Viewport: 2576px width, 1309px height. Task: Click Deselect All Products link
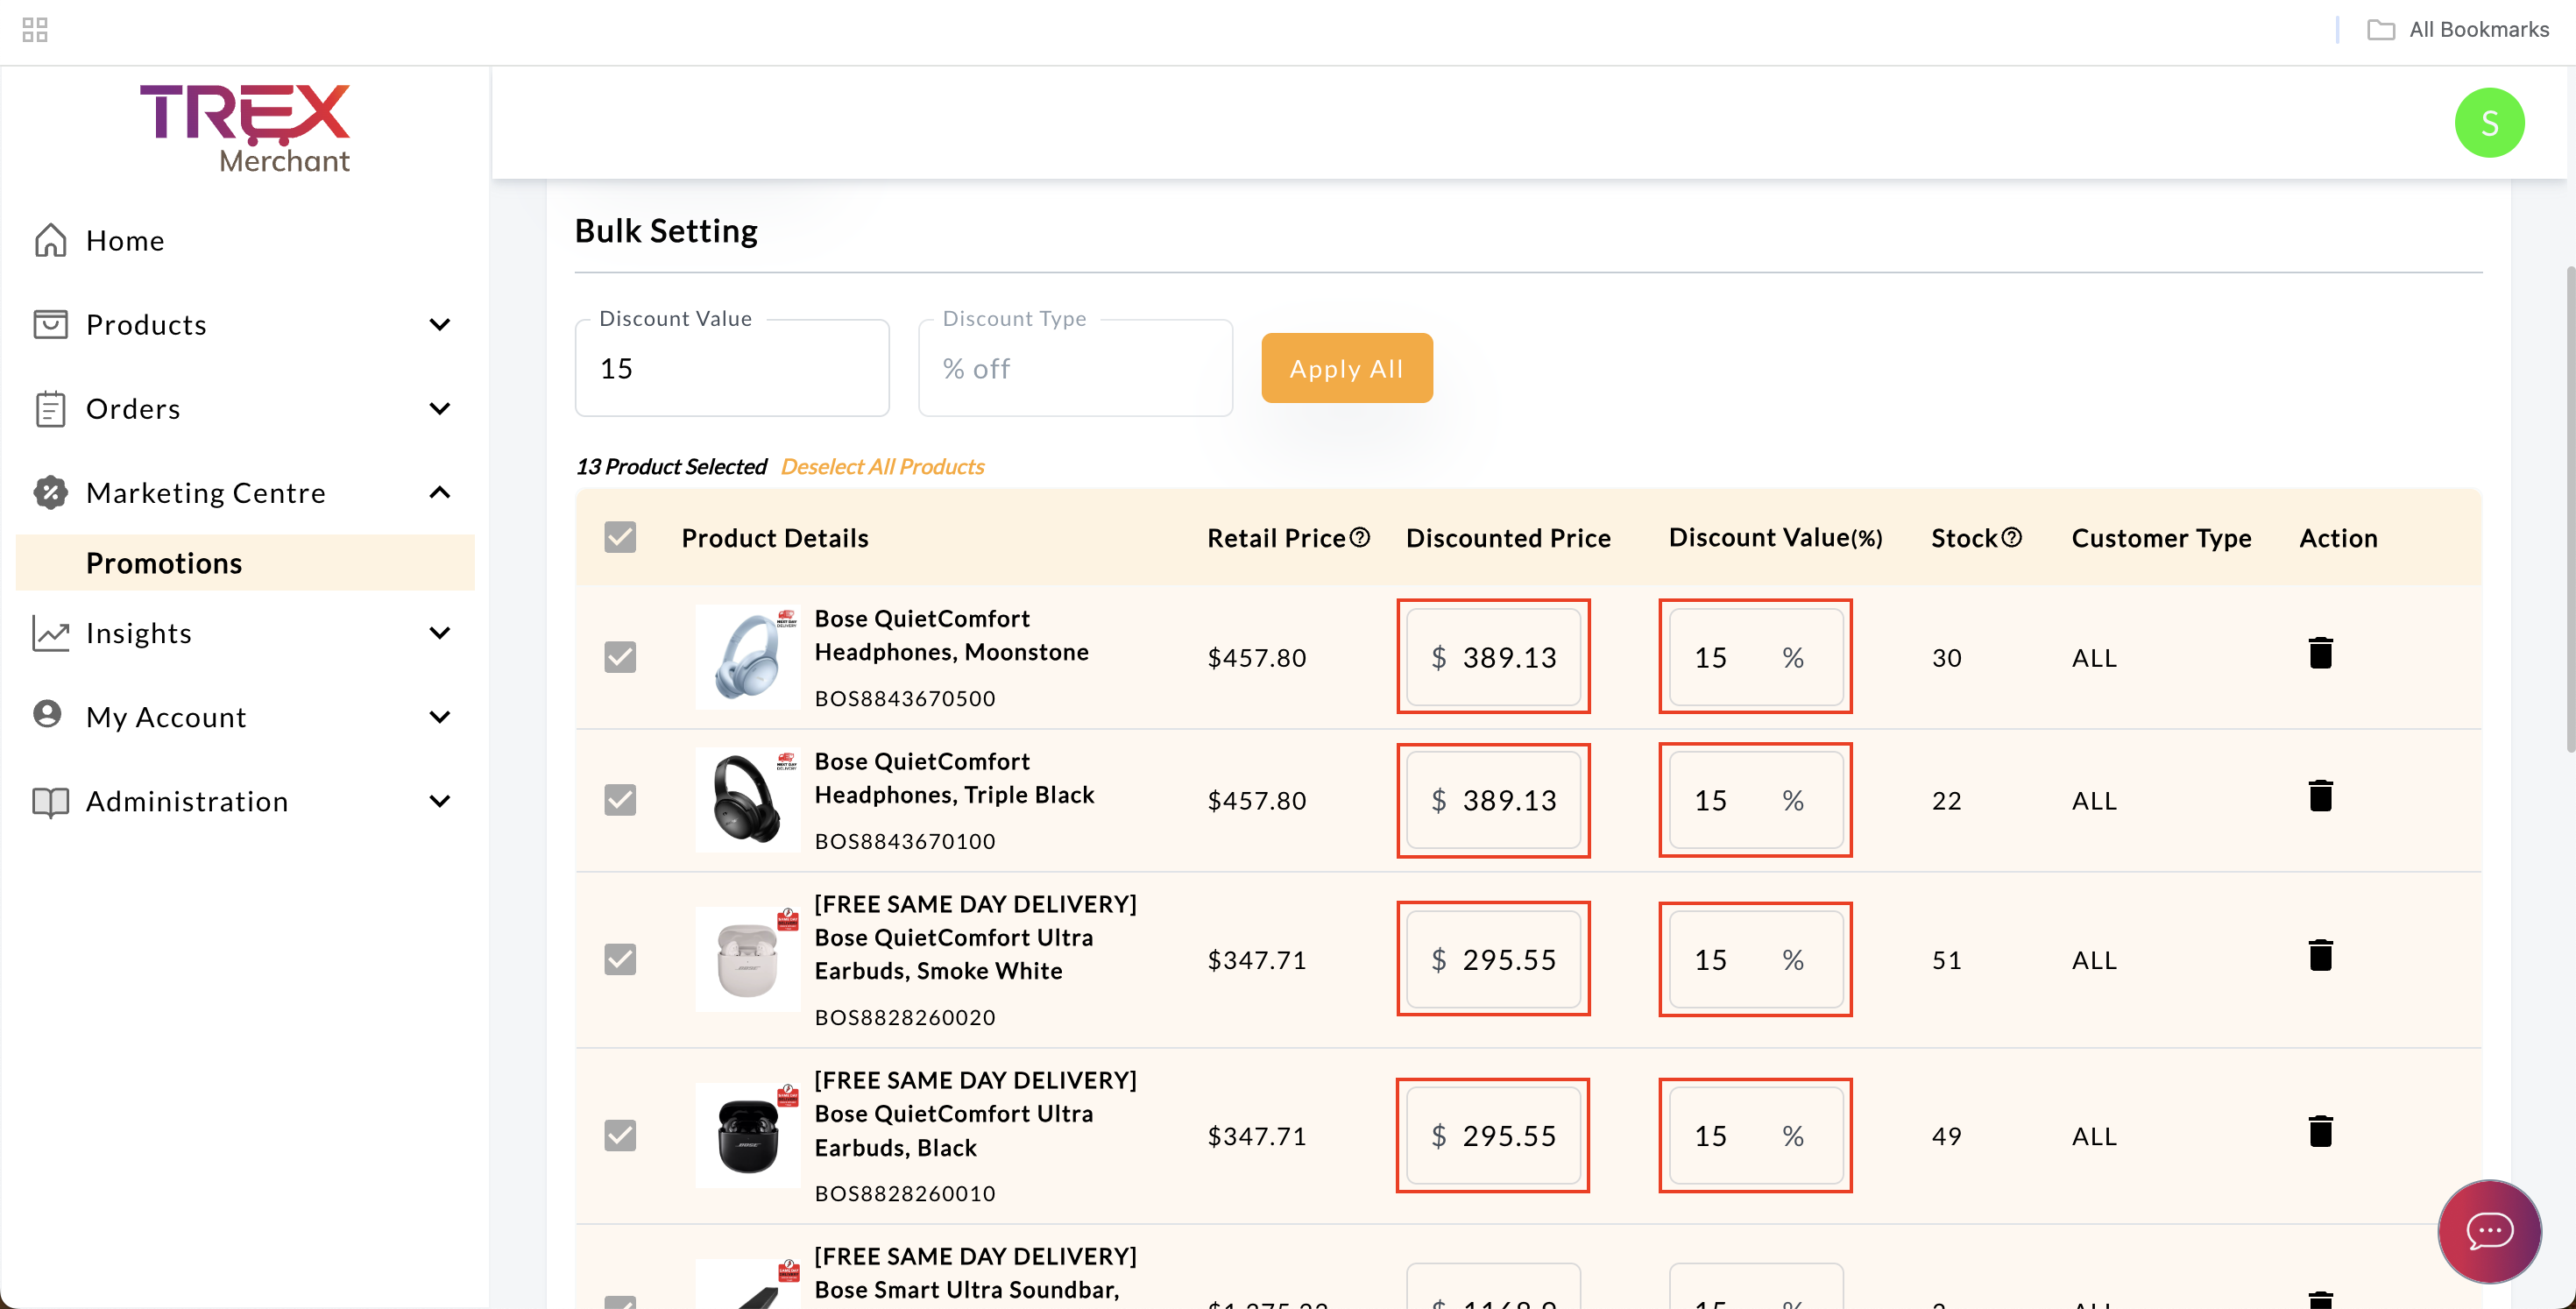(x=882, y=466)
